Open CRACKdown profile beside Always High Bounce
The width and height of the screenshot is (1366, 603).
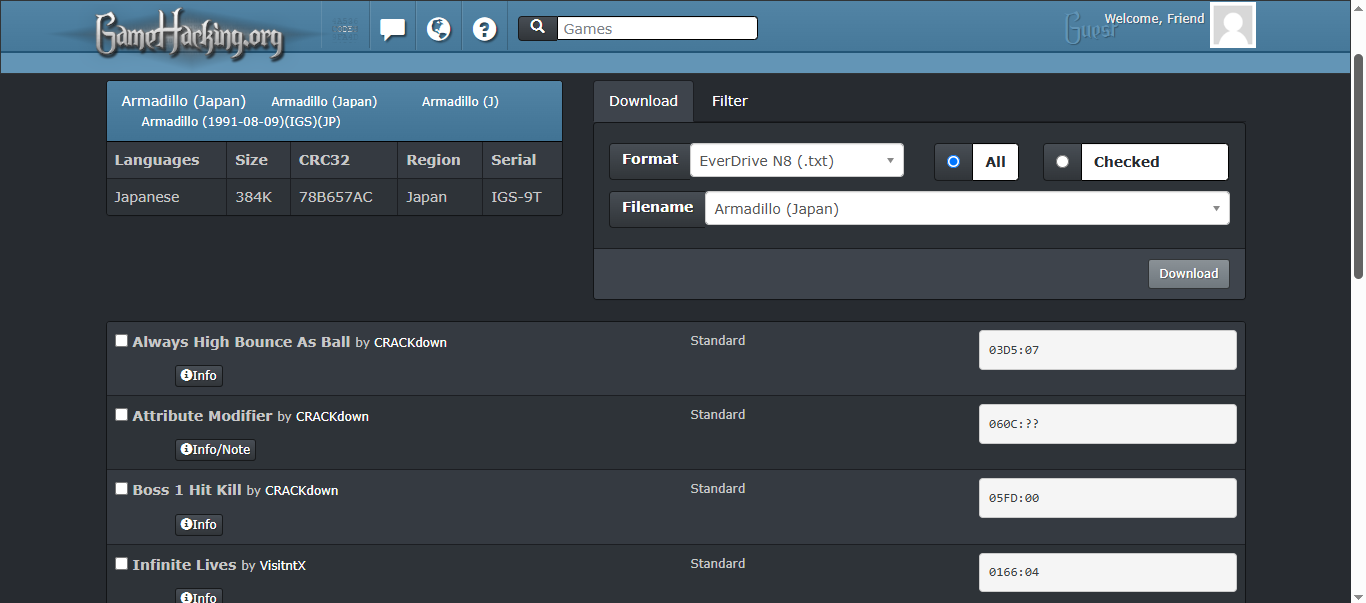411,343
